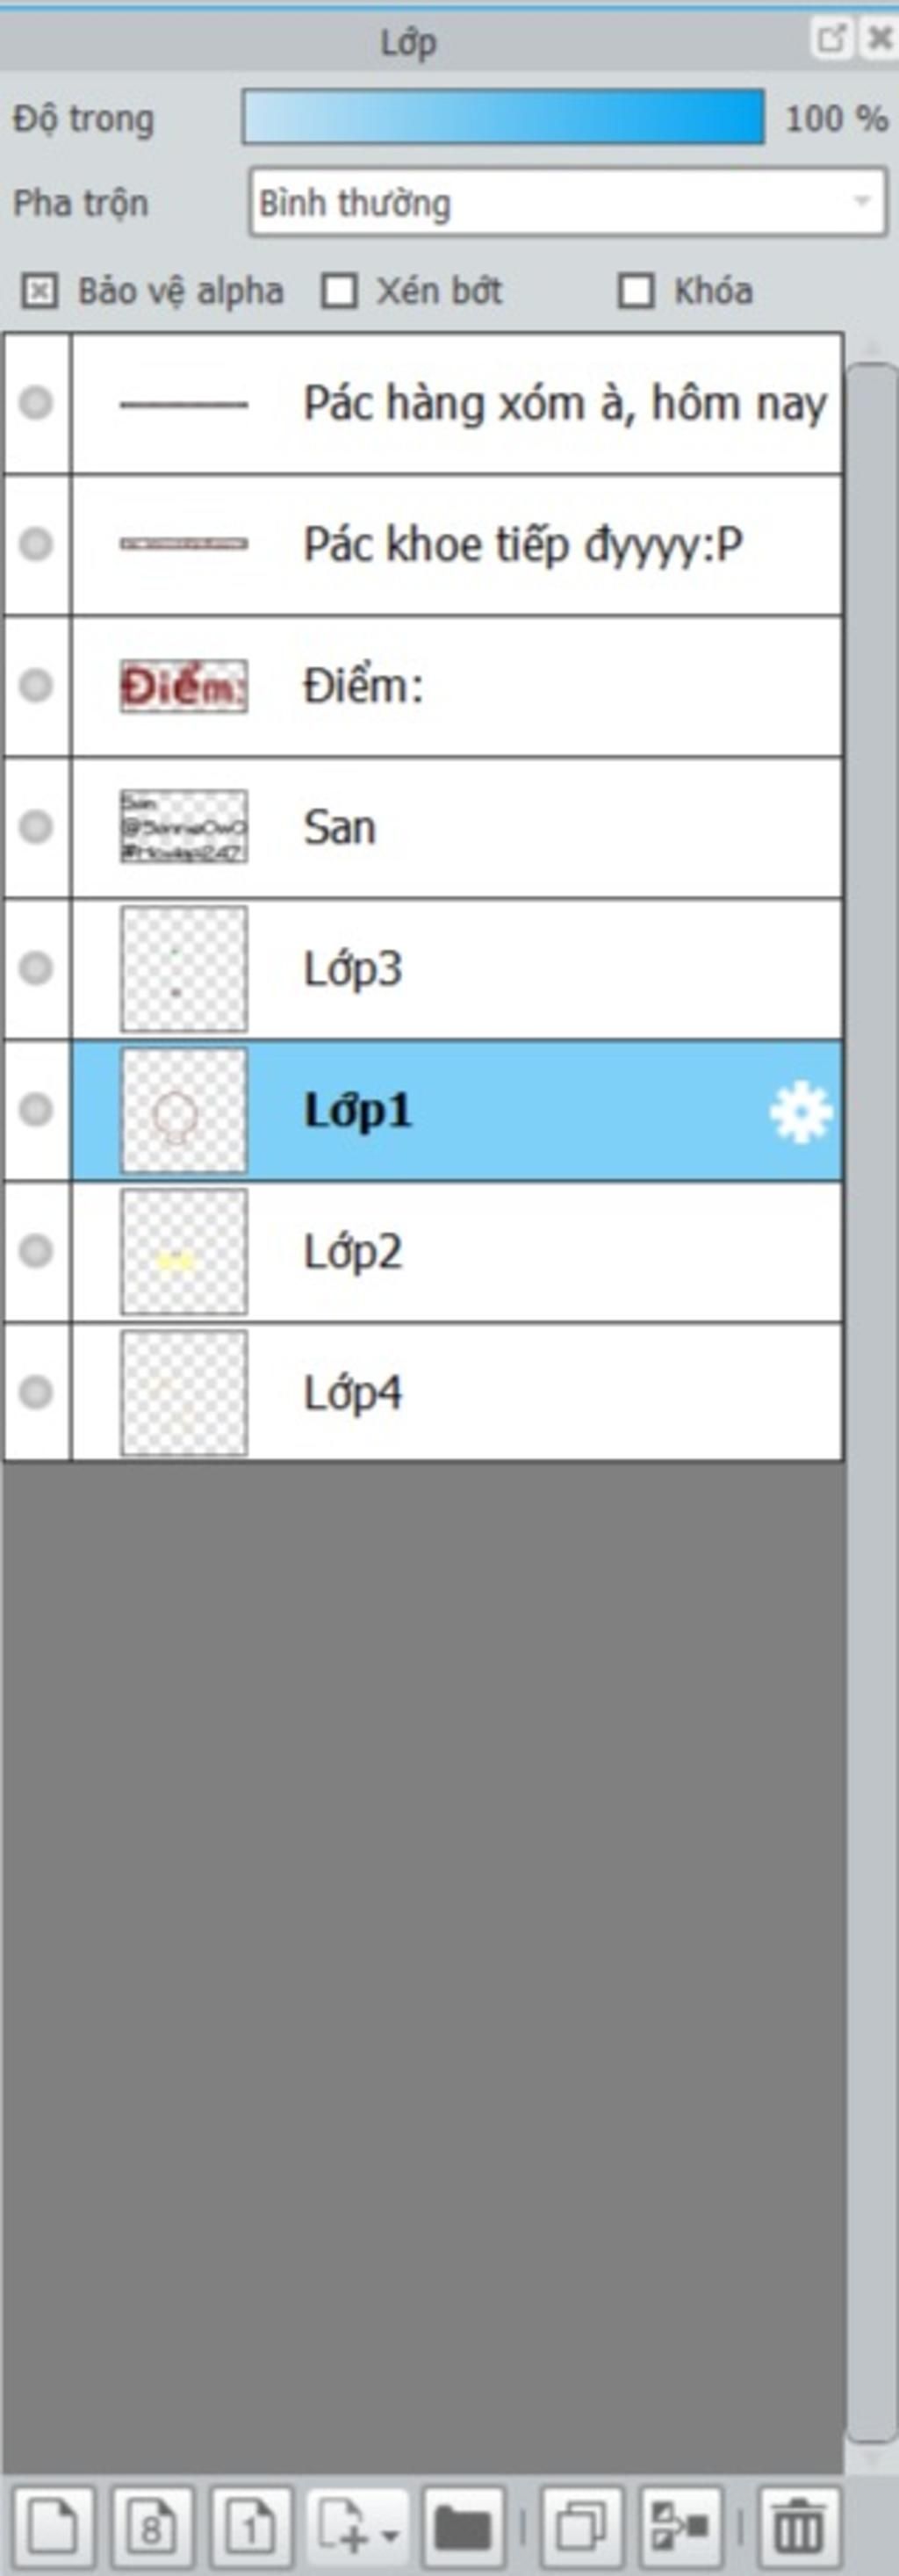Open the add layer options arrow
Image resolution: width=899 pixels, height=2576 pixels.
pyautogui.click(x=391, y=2534)
